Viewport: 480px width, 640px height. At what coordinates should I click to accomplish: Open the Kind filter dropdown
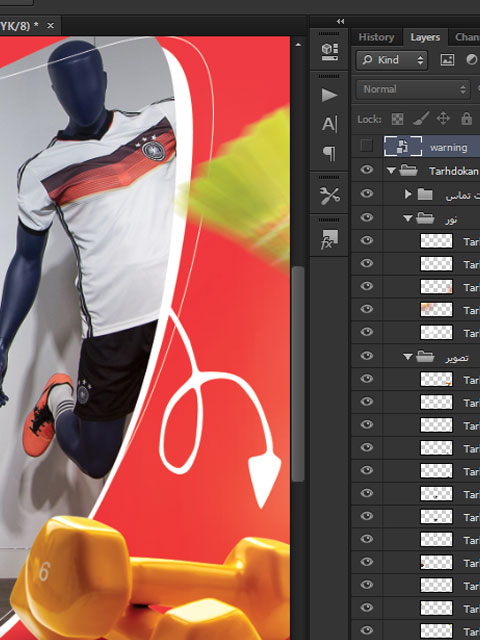392,60
